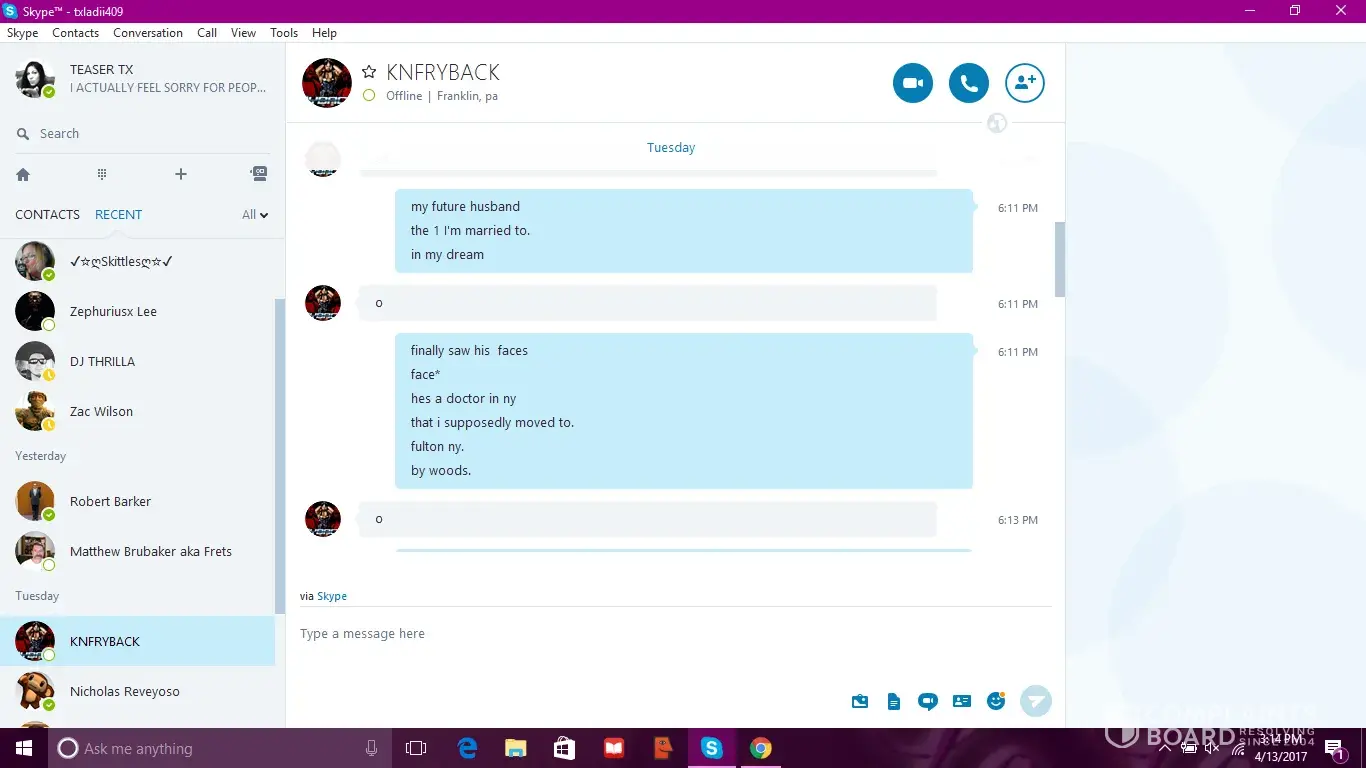The image size is (1366, 768).
Task: Select the KNFRYBACK conversation in the list
Action: pos(137,641)
